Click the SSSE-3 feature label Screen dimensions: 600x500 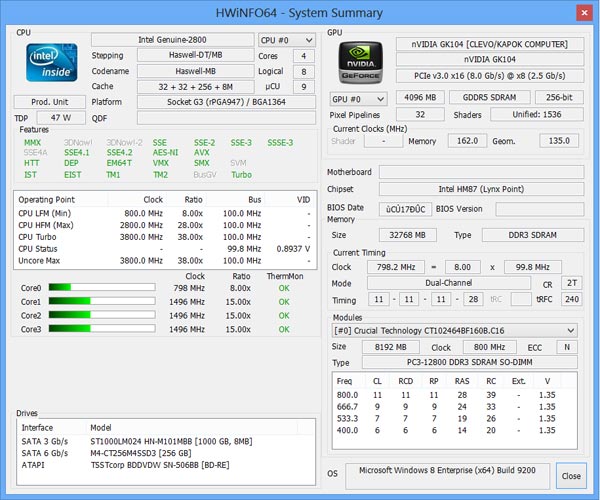(280, 143)
